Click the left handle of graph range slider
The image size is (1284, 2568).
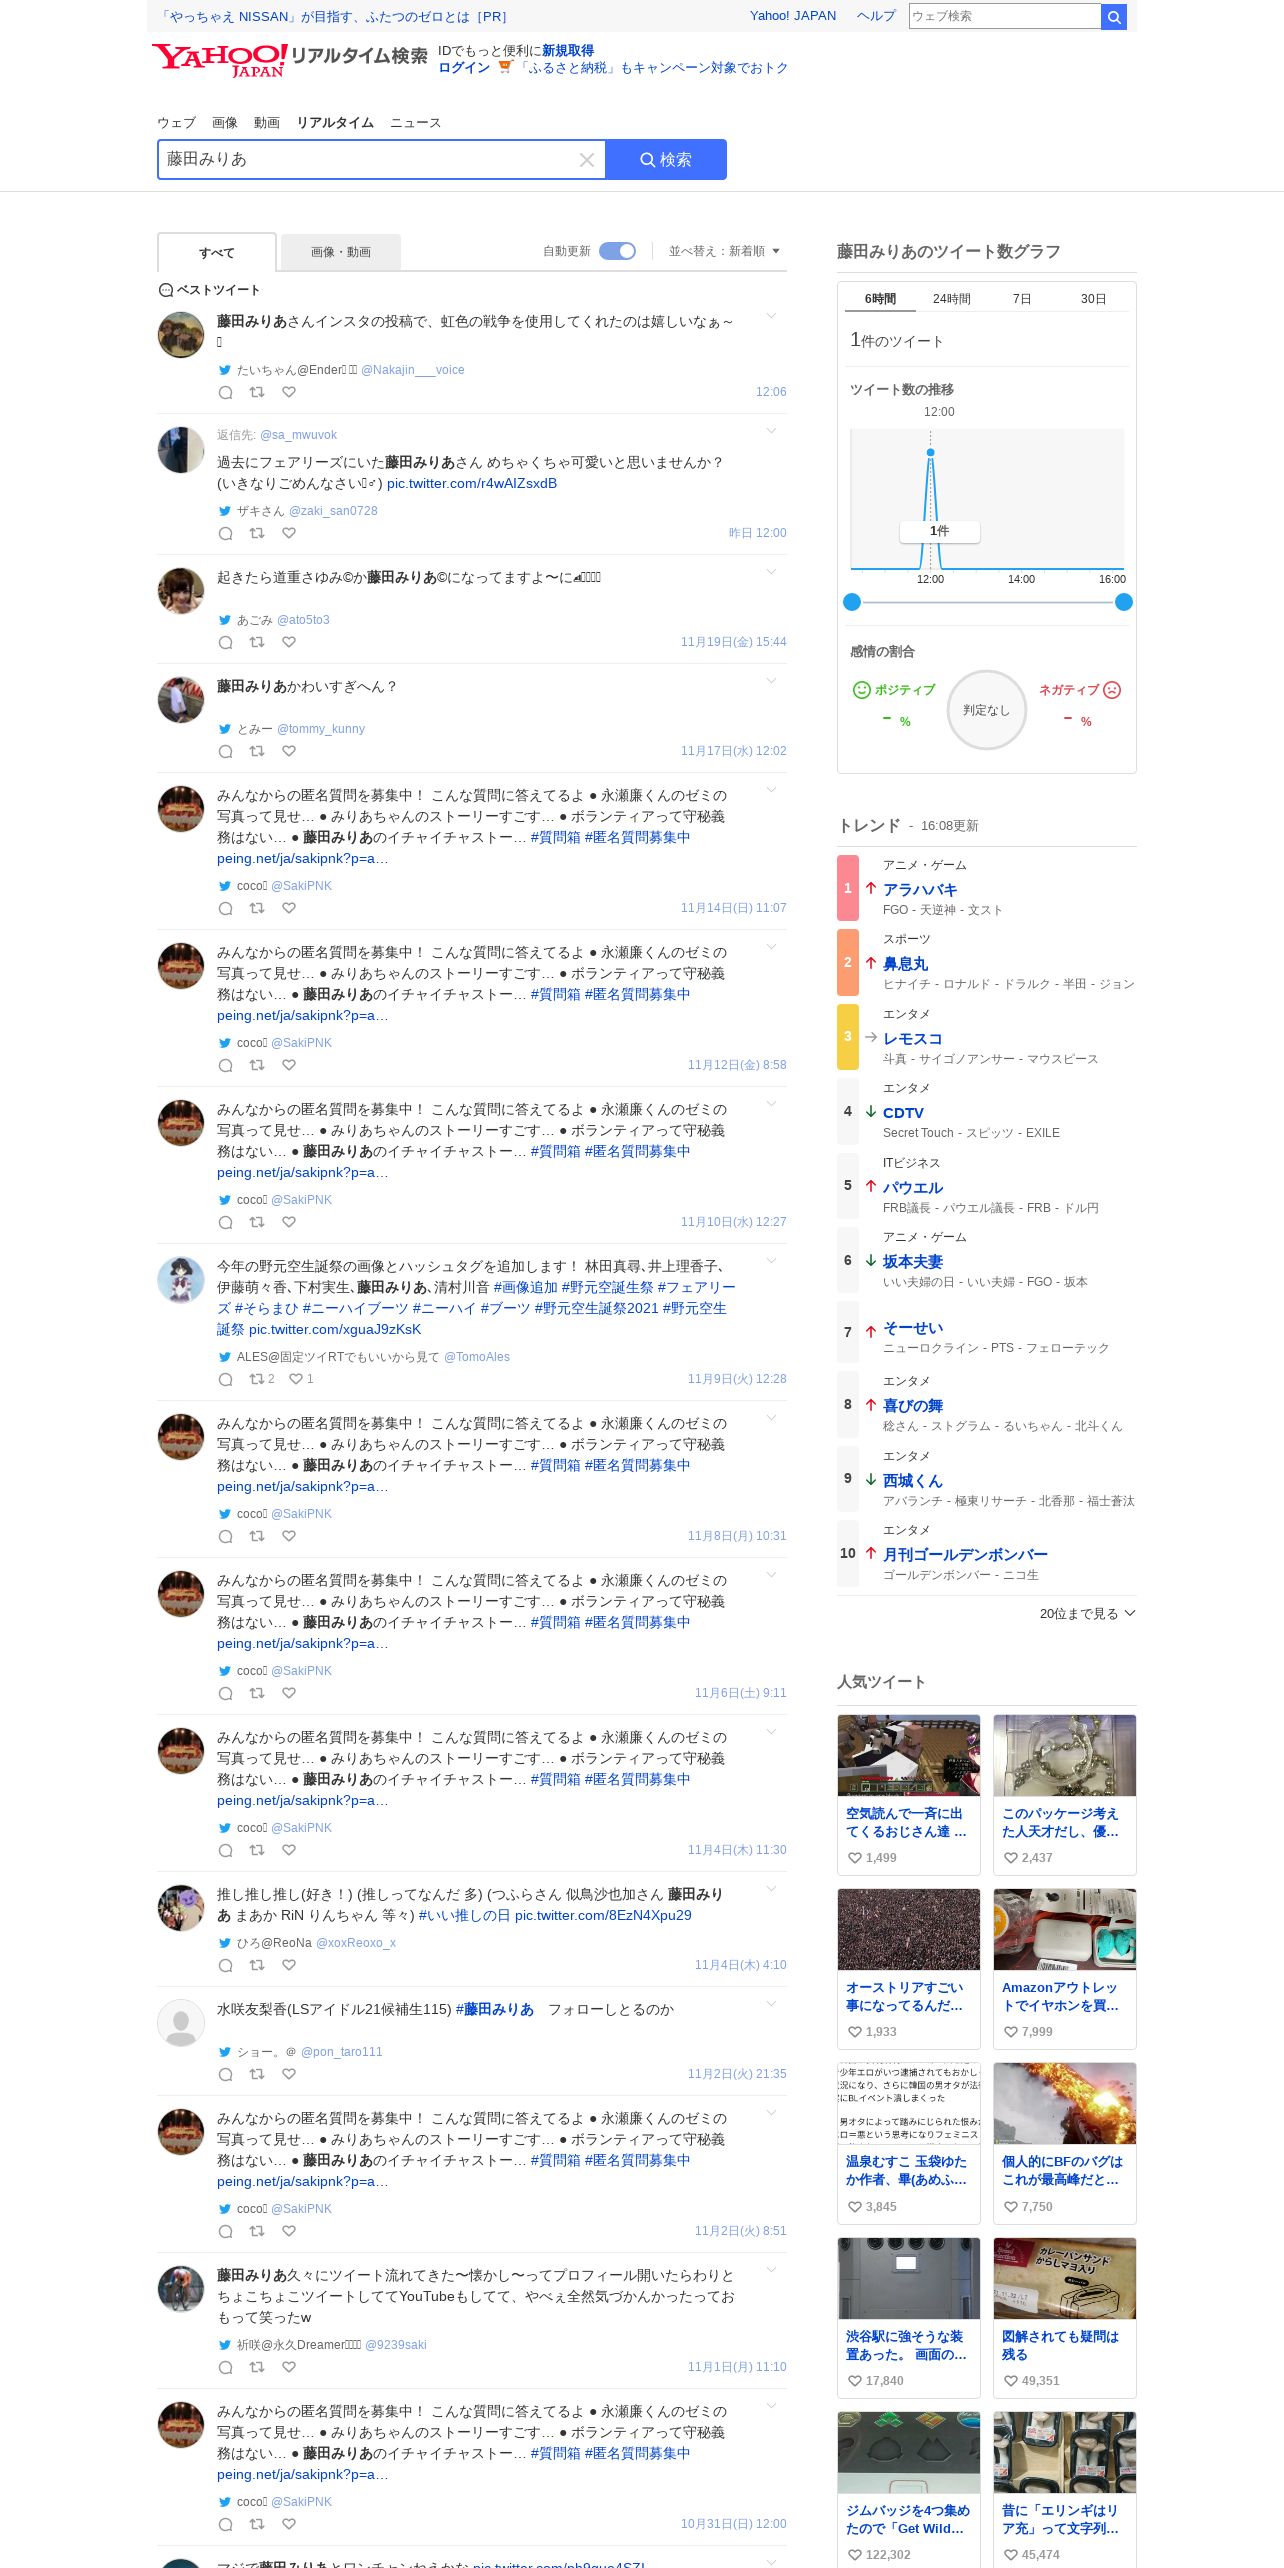coord(852,602)
